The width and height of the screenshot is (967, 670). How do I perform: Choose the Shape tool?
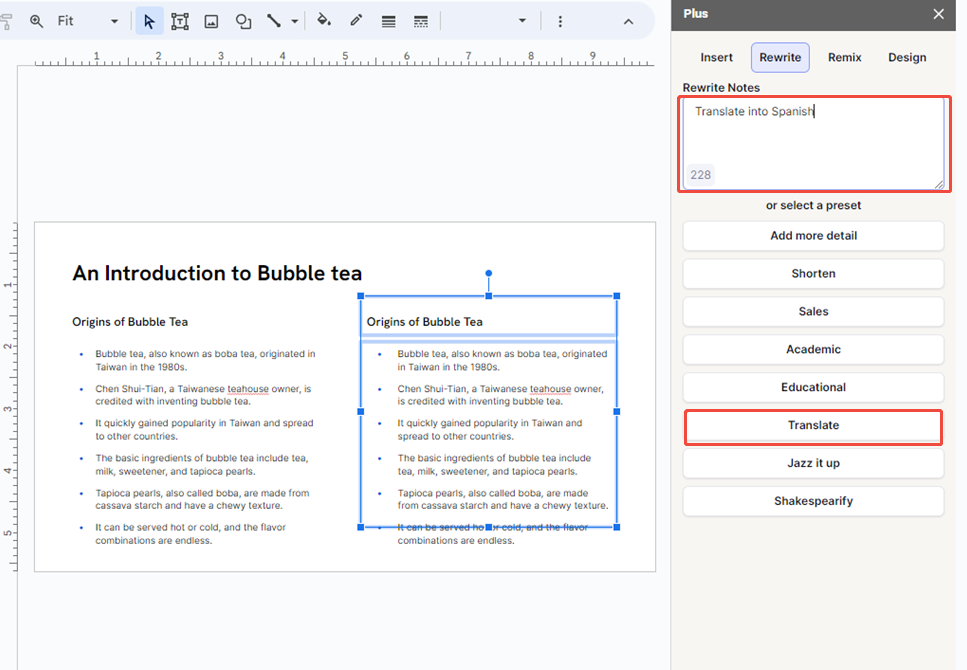[x=243, y=20]
